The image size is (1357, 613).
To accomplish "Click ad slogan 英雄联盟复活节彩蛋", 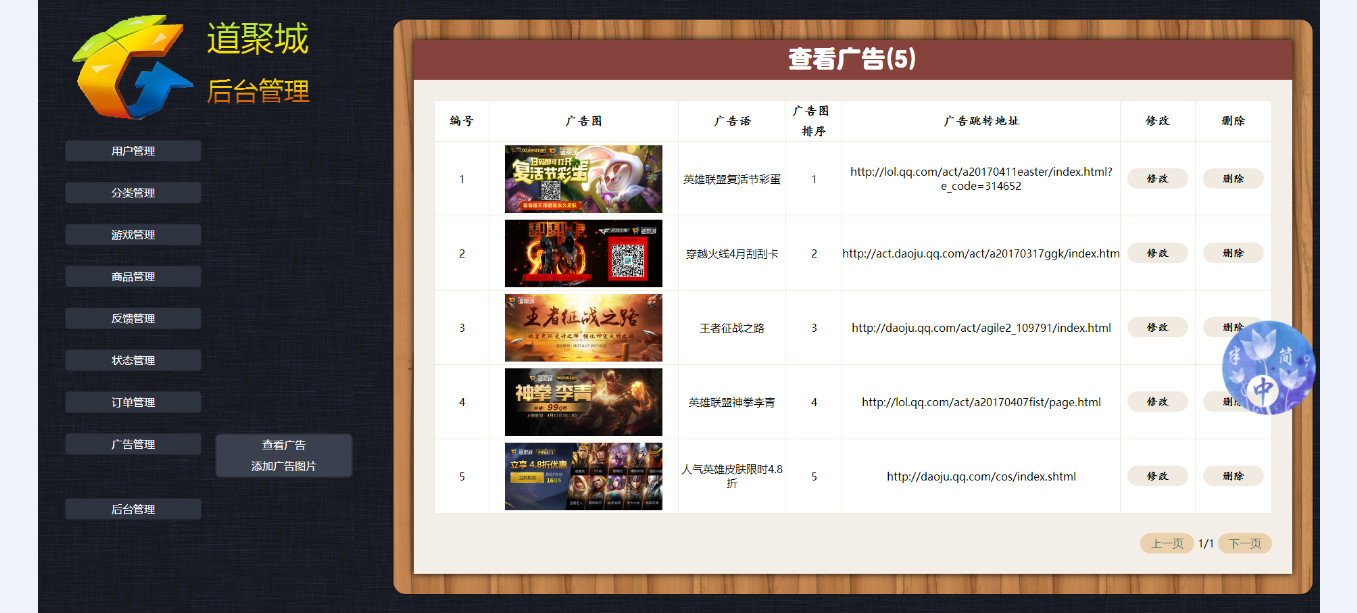I will 732,180.
